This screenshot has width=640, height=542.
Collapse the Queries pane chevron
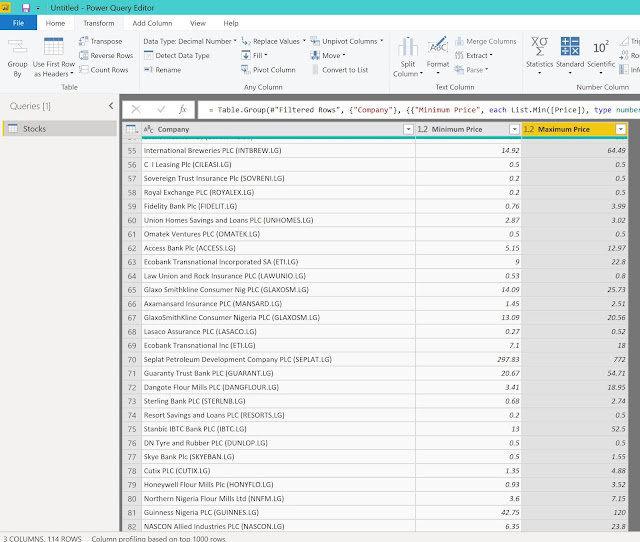(111, 106)
